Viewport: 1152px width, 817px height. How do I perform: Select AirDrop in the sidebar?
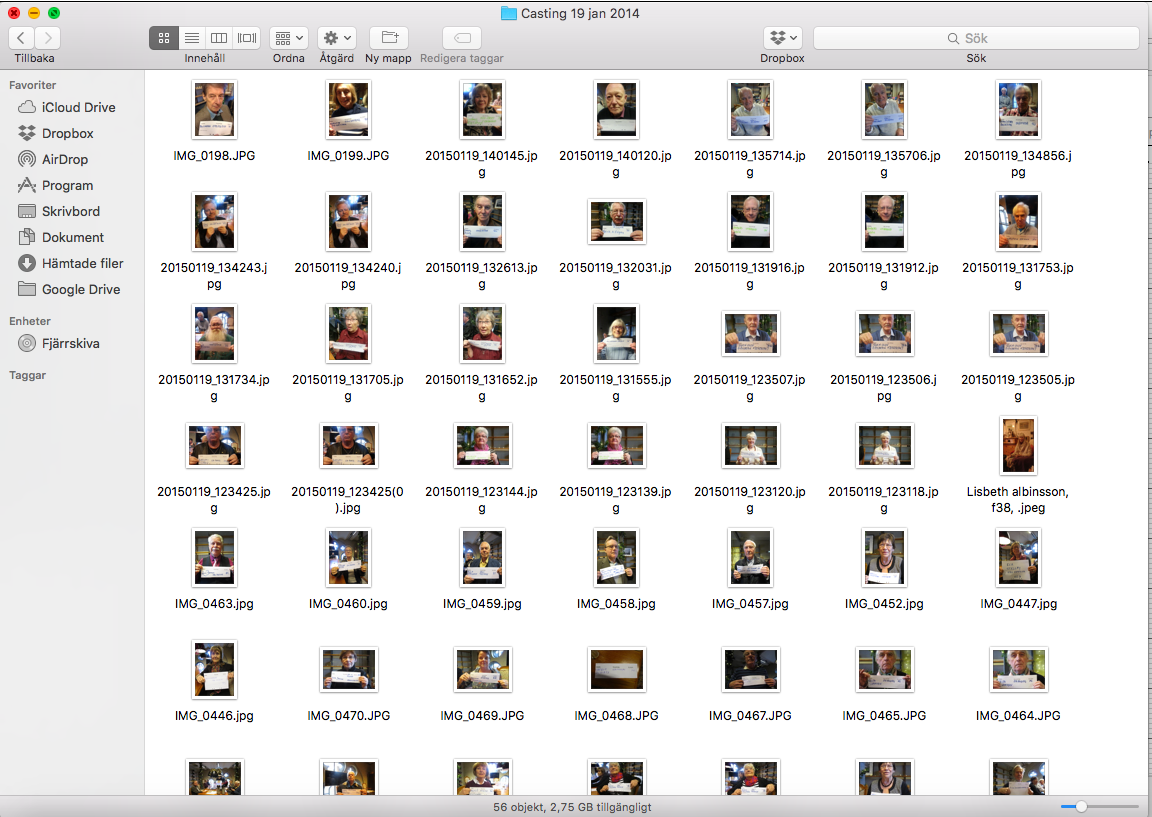pyautogui.click(x=65, y=159)
